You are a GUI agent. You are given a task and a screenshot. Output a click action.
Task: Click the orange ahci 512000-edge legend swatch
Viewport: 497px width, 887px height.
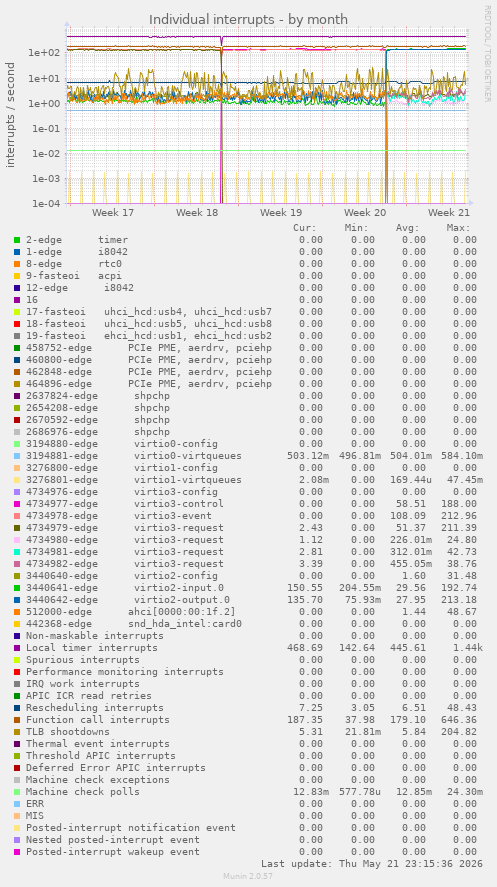pyautogui.click(x=17, y=612)
